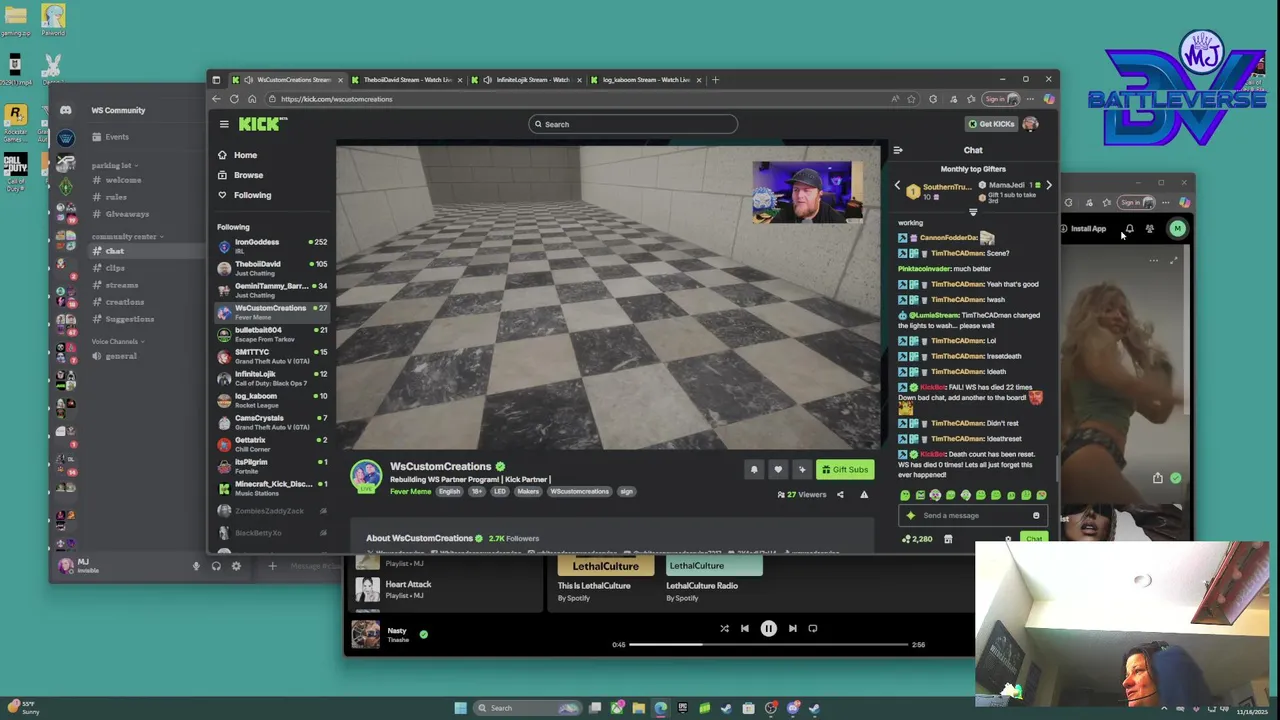
Task: Click the Gift Subs button
Action: (x=845, y=469)
